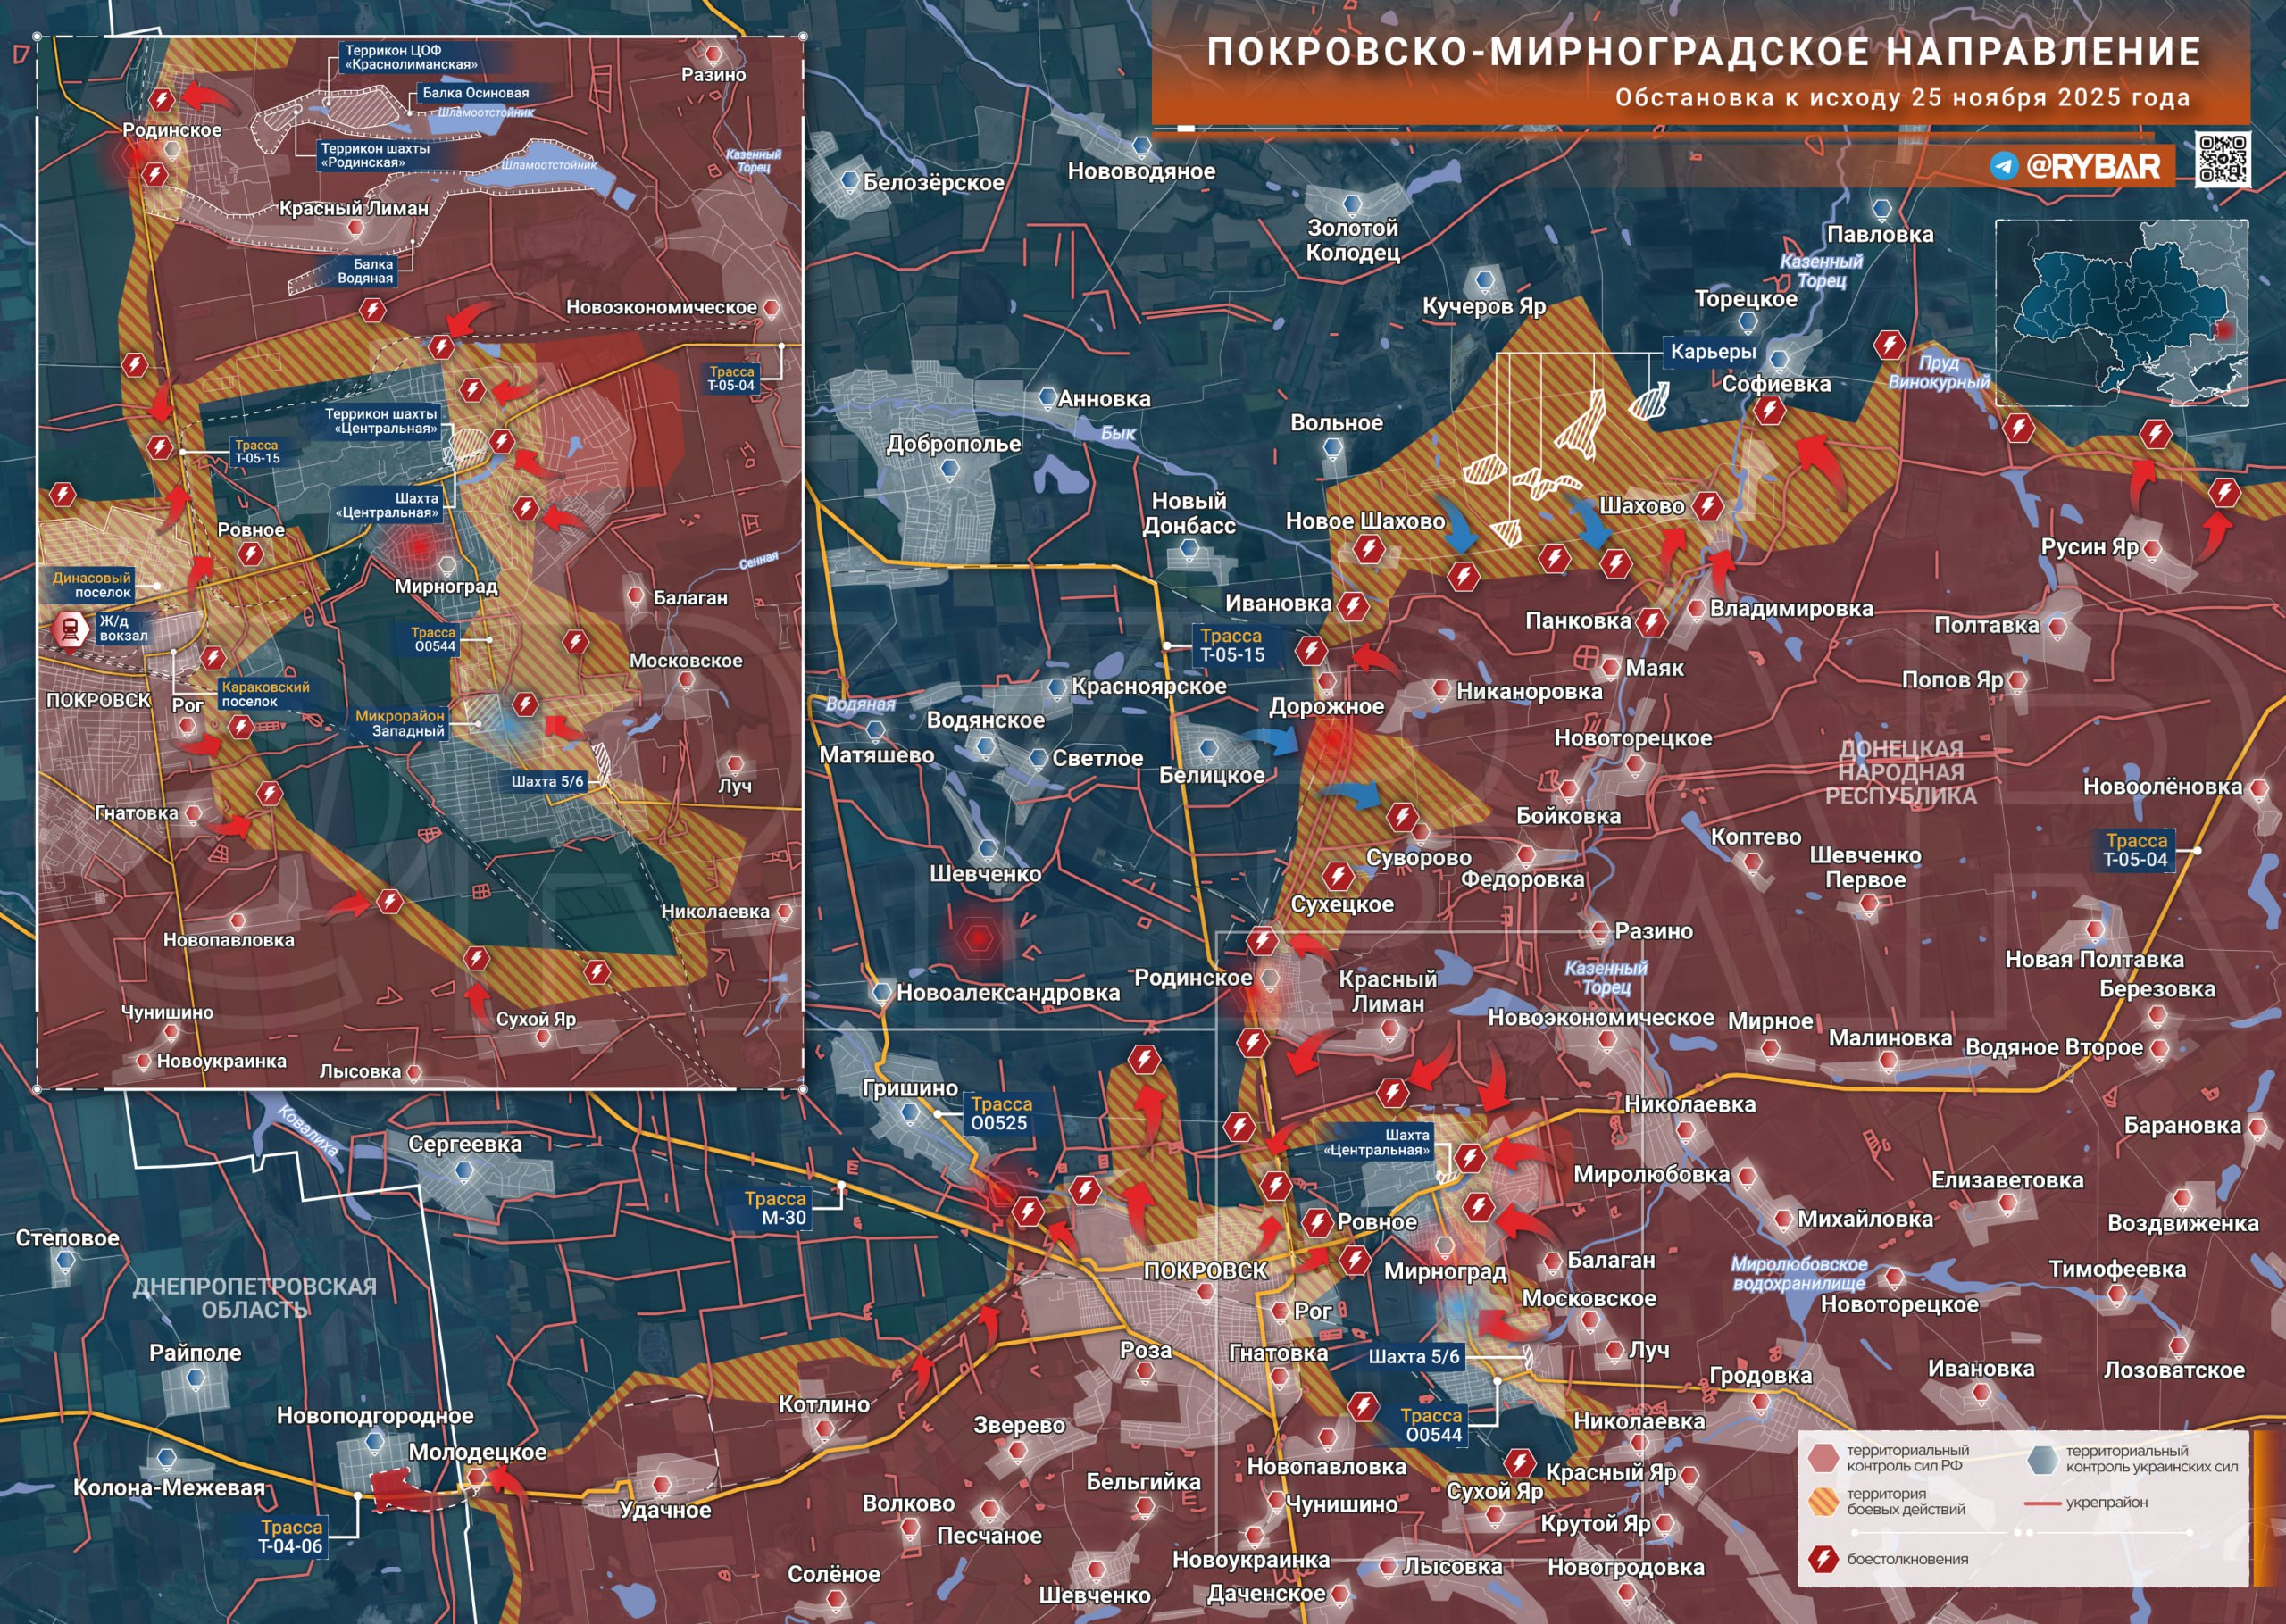Click the Трасса М-30 road label
The width and height of the screenshot is (2286, 1624).
pyautogui.click(x=775, y=1208)
